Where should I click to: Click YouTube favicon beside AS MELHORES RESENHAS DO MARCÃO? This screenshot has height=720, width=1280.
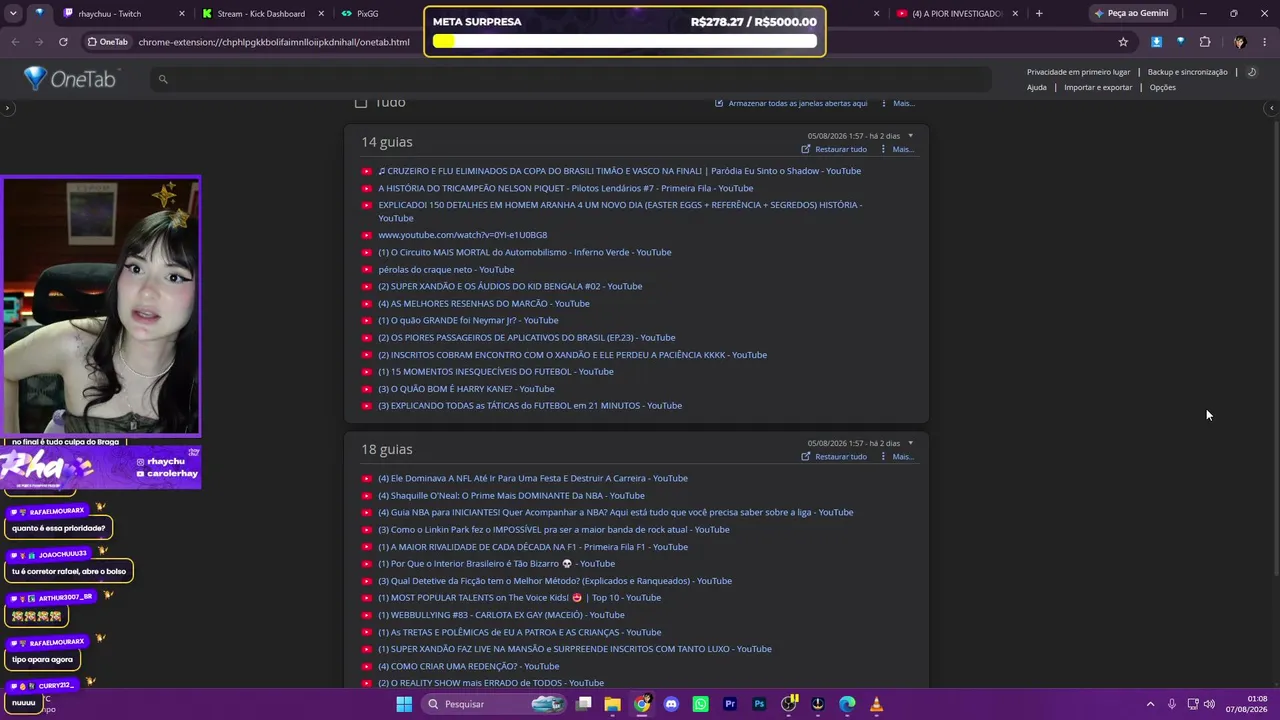click(x=367, y=304)
